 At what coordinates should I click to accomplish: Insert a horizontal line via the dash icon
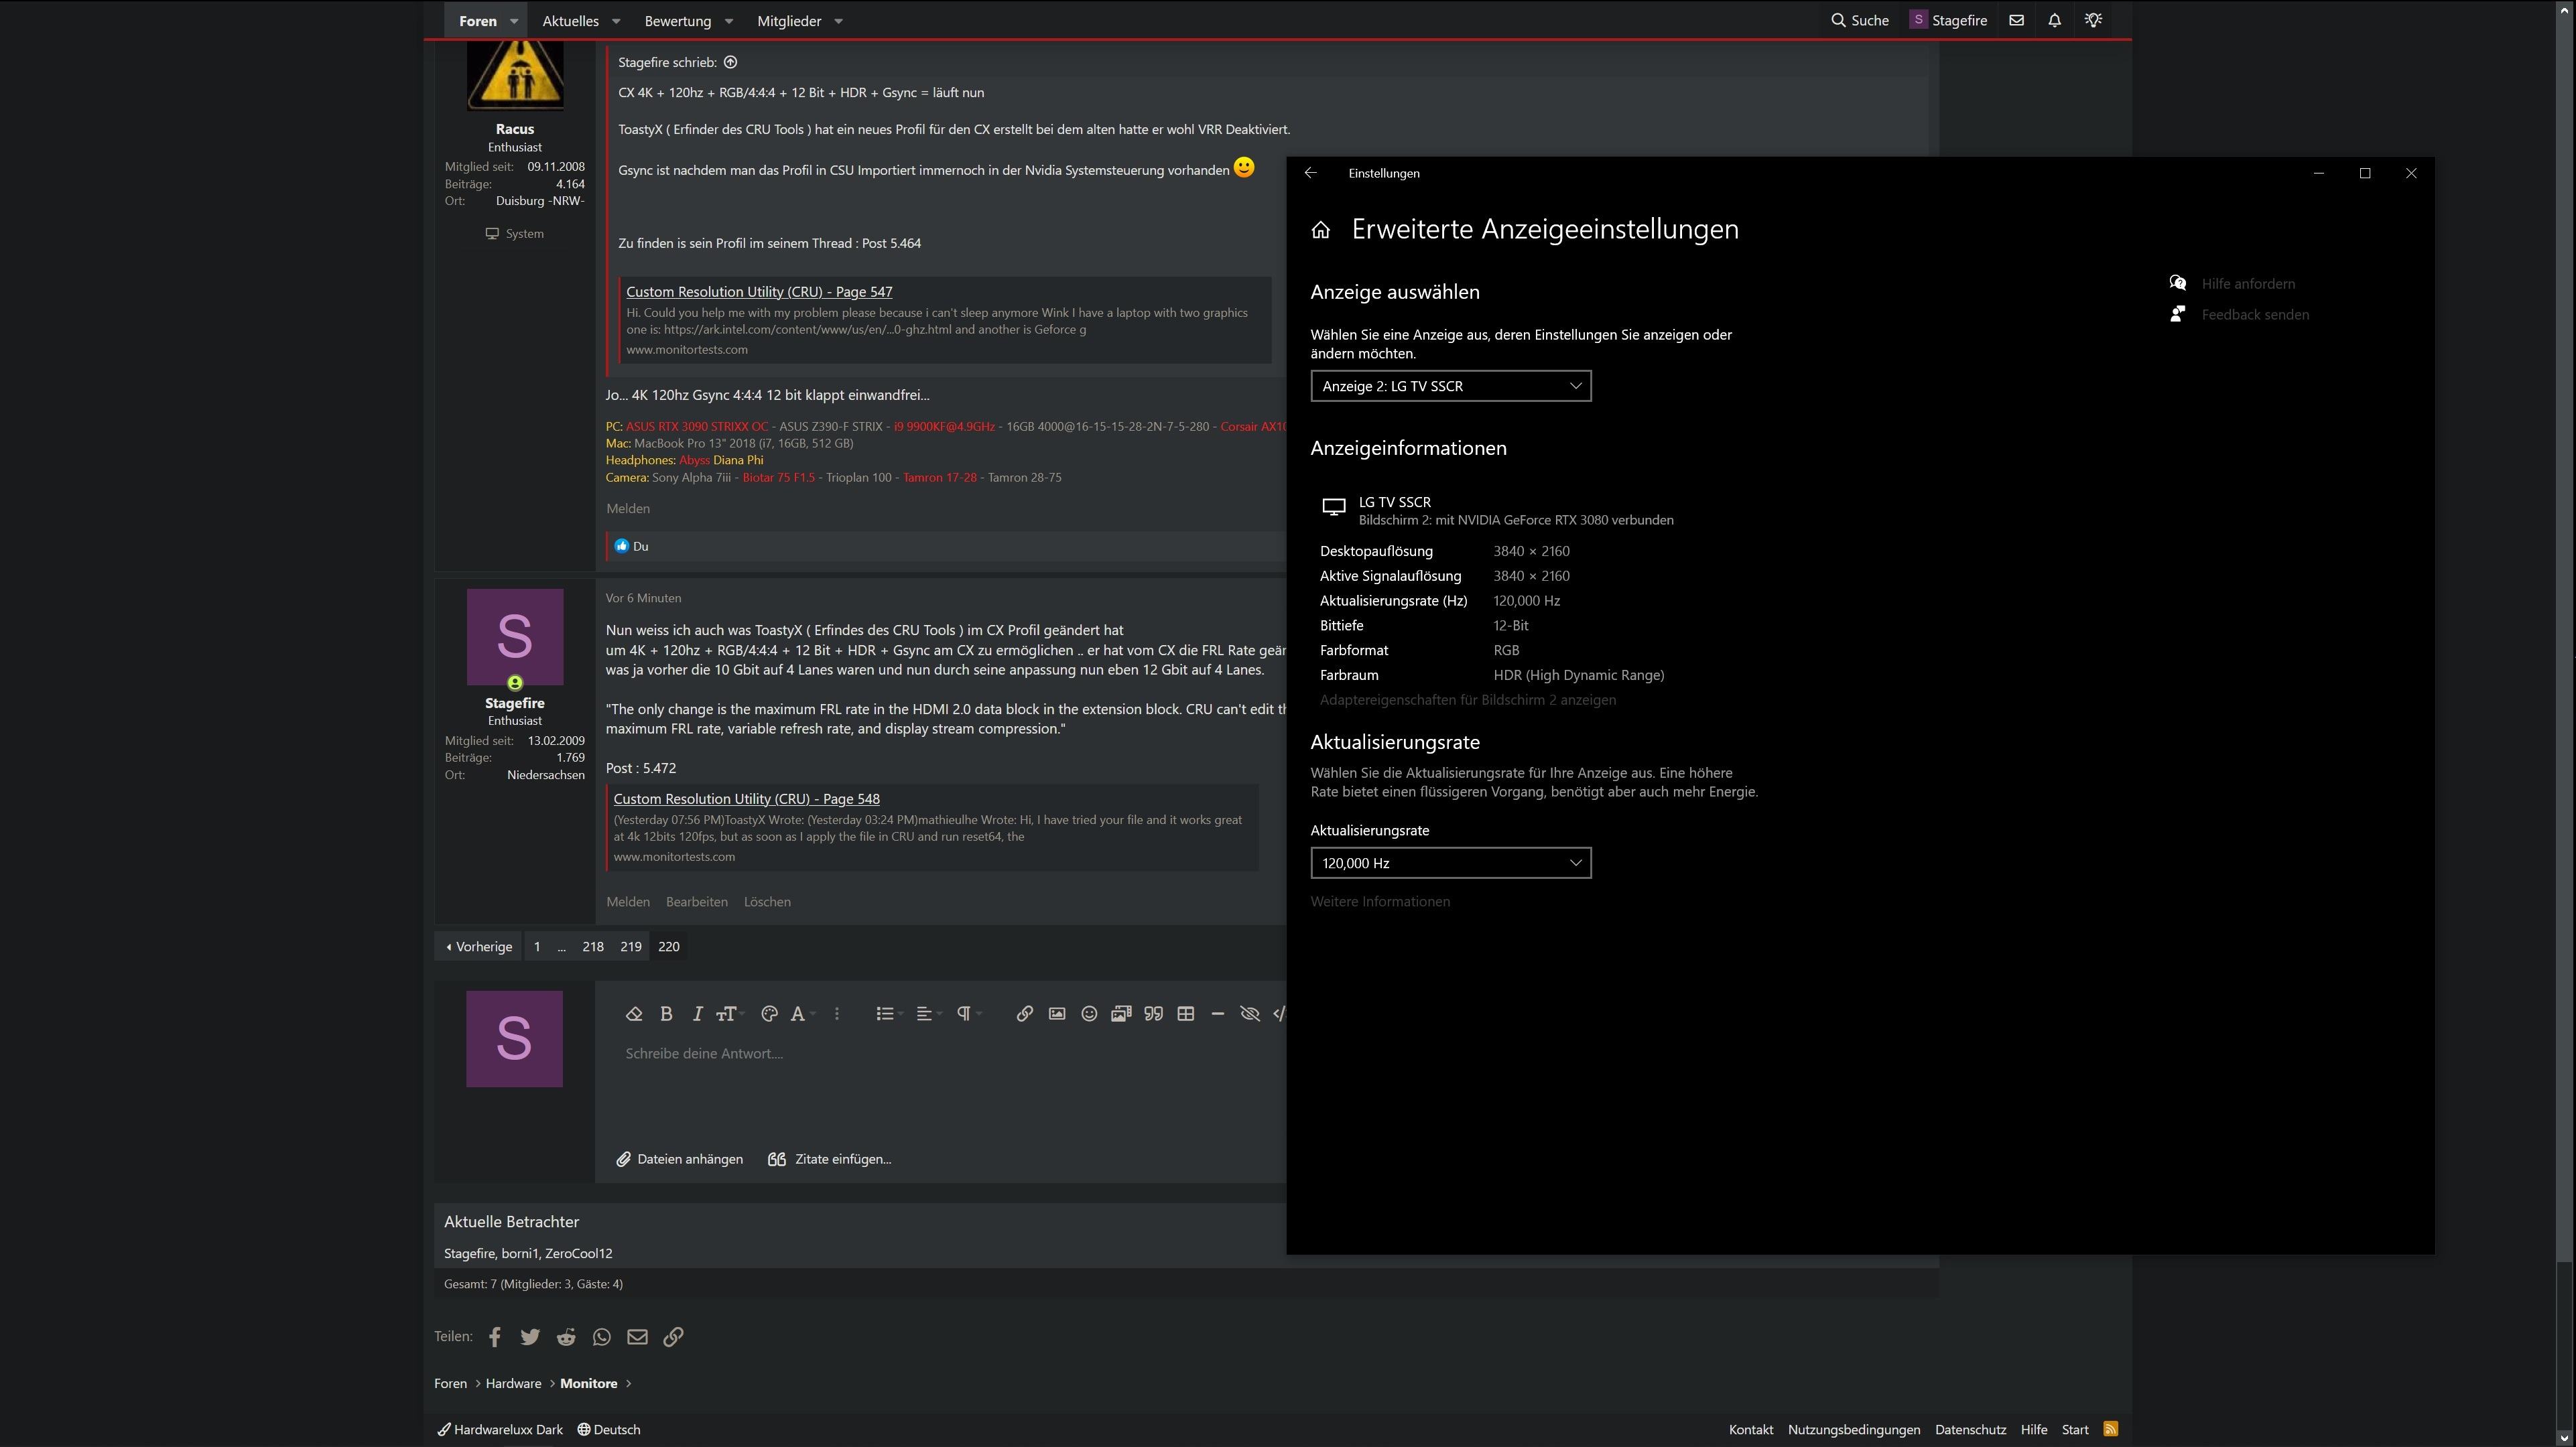(x=1218, y=1014)
